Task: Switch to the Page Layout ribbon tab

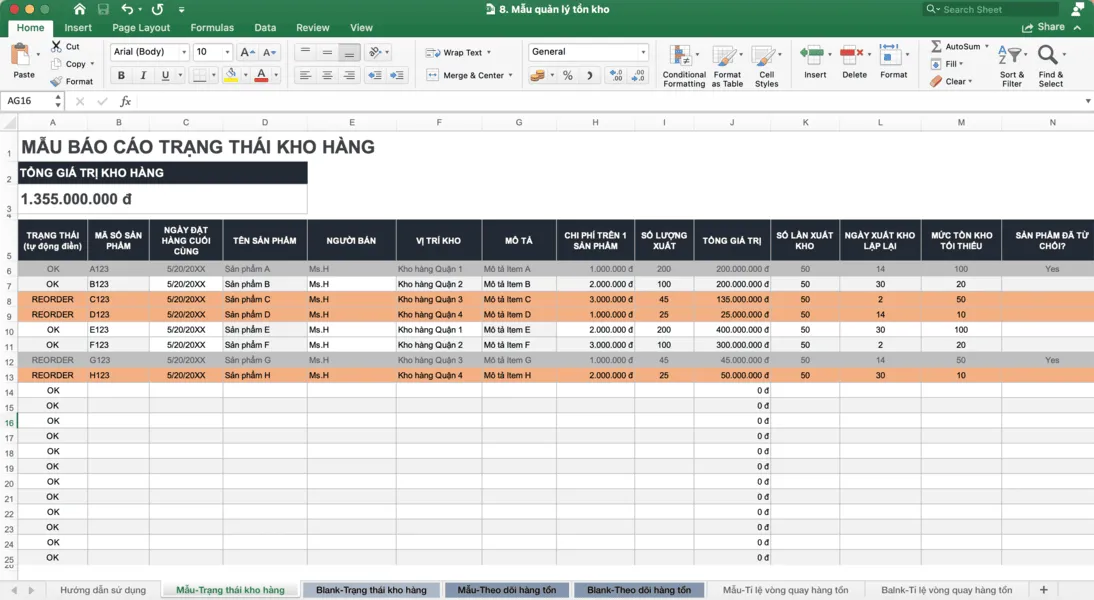Action: point(141,28)
